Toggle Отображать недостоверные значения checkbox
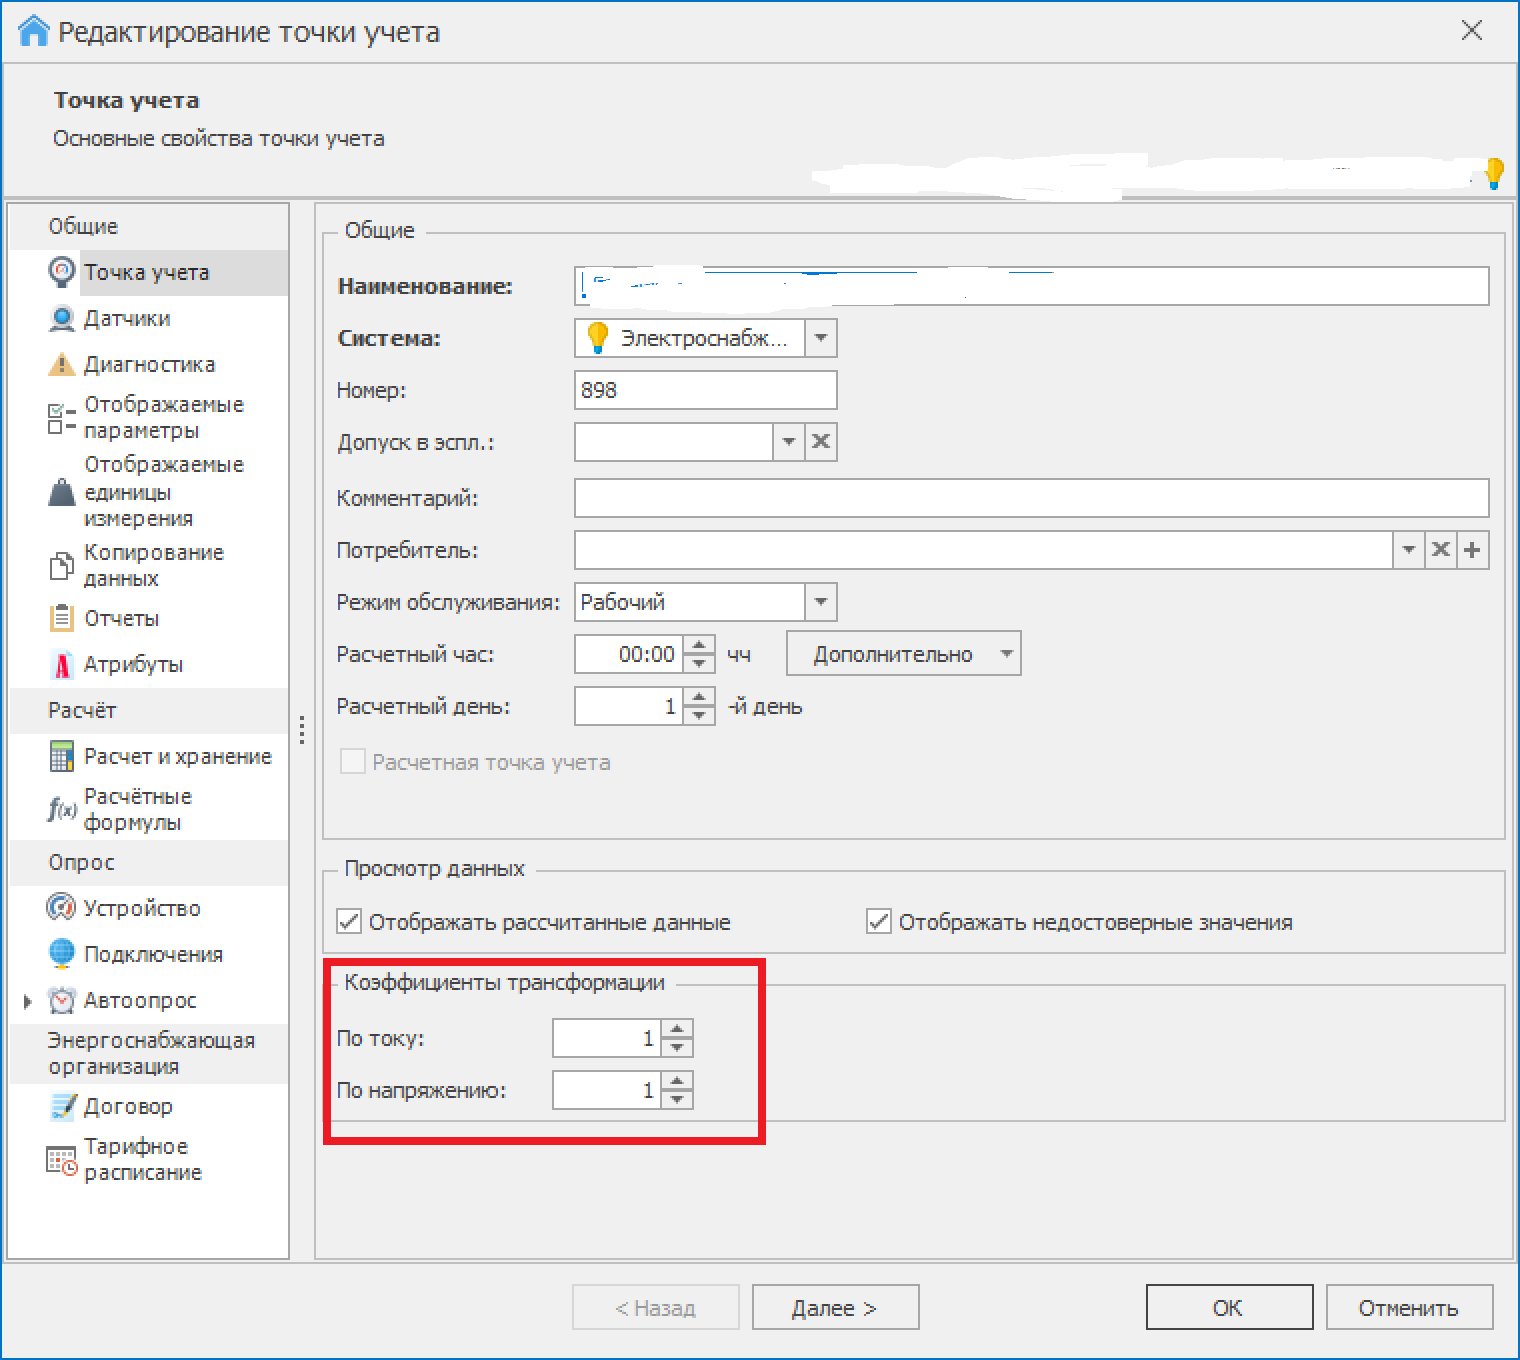The width and height of the screenshot is (1520, 1360). [x=879, y=922]
